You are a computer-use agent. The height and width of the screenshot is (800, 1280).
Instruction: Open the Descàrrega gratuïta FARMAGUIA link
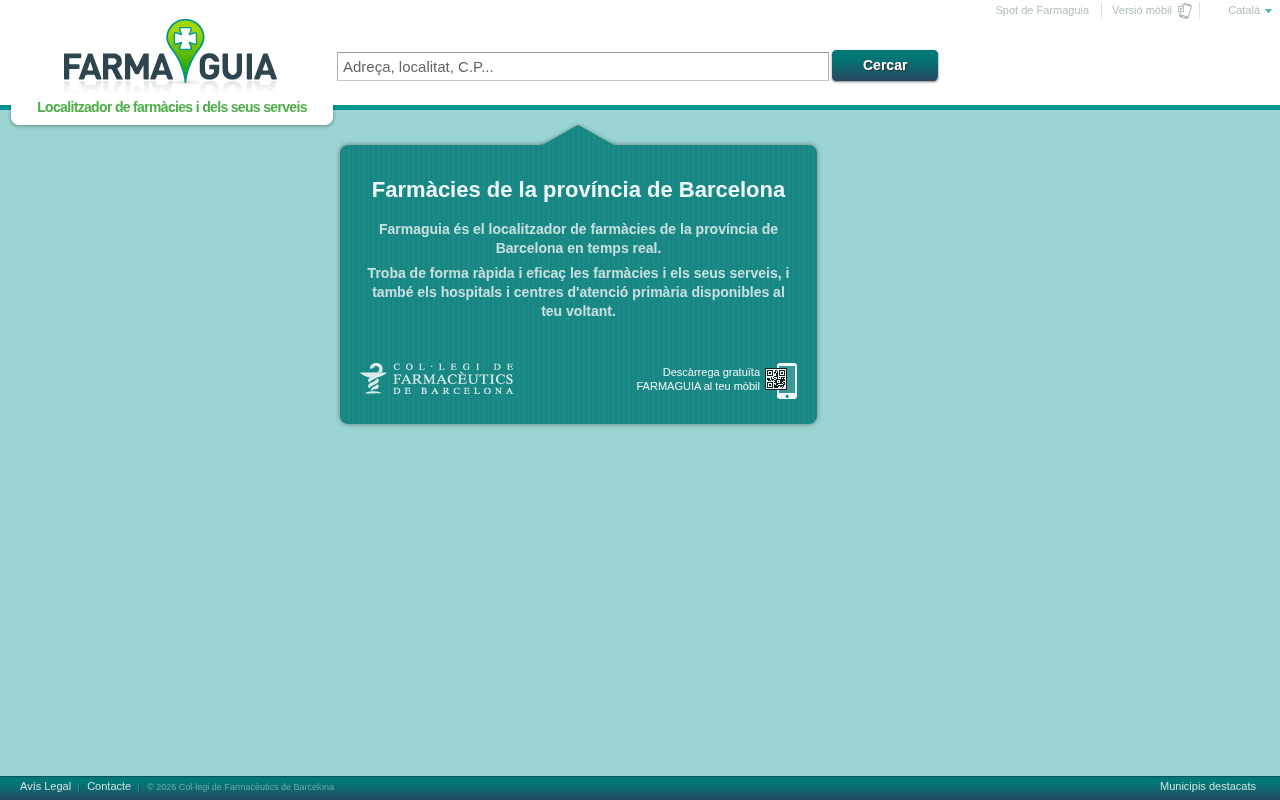coord(698,379)
